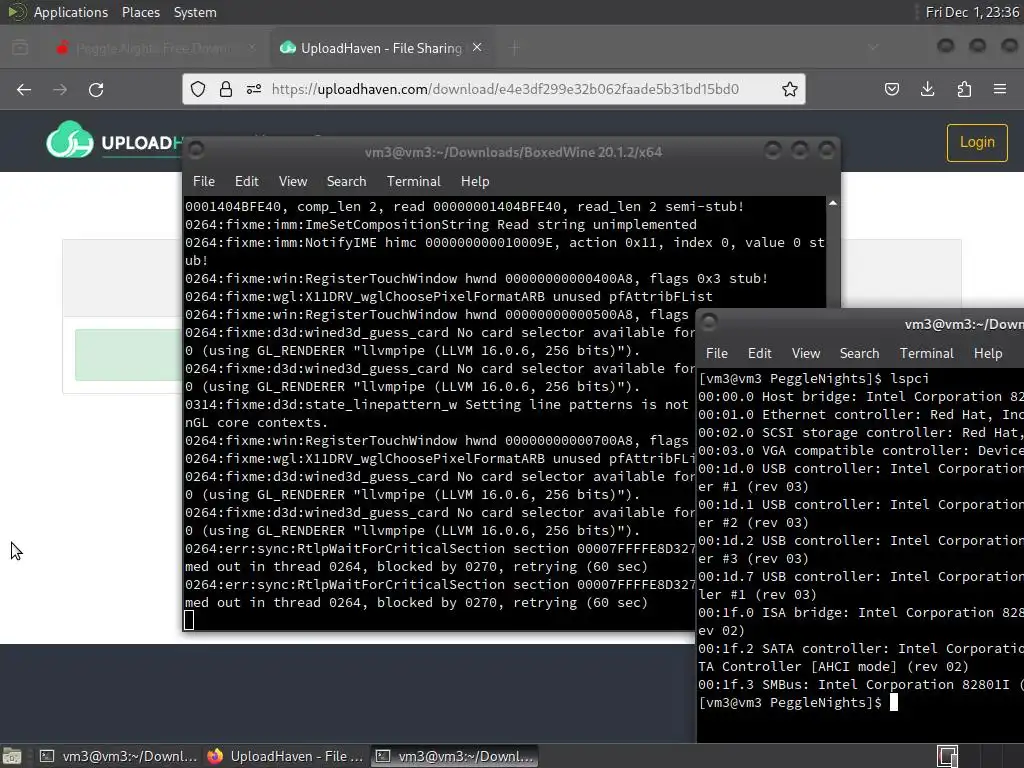
Task: Open Firefox downloads panel
Action: pos(927,89)
